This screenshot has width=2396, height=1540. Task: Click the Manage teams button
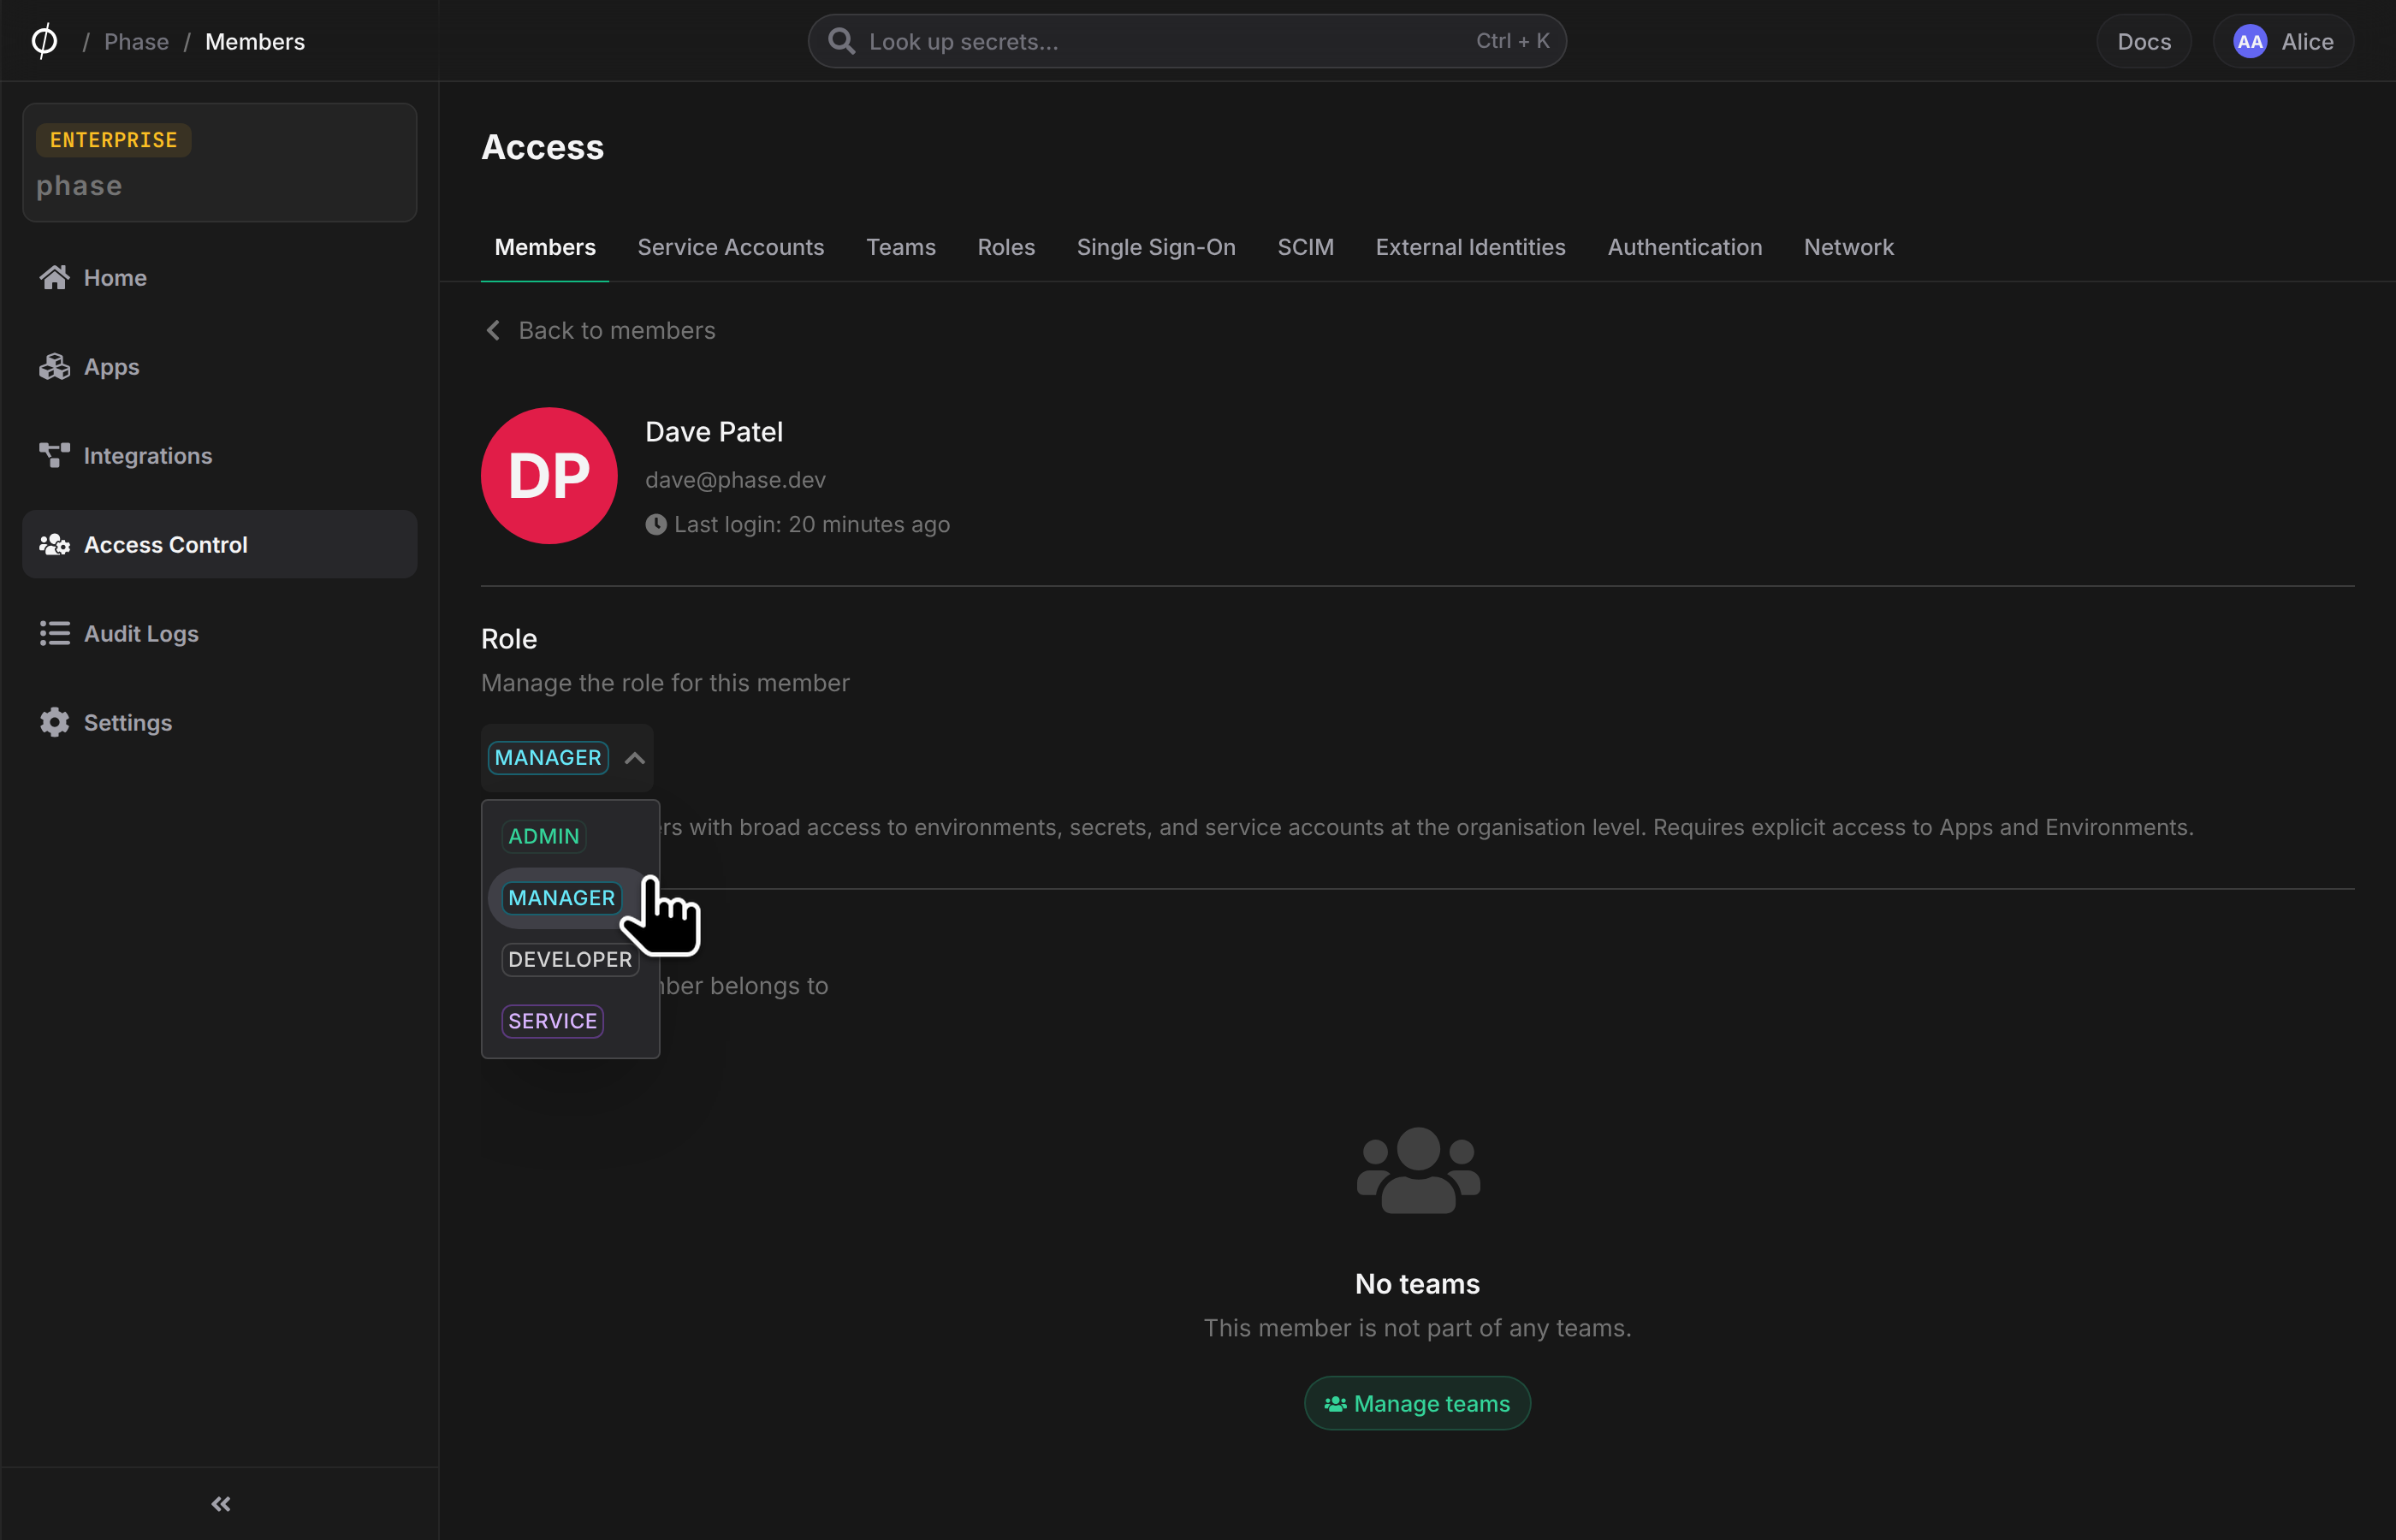(x=1417, y=1403)
